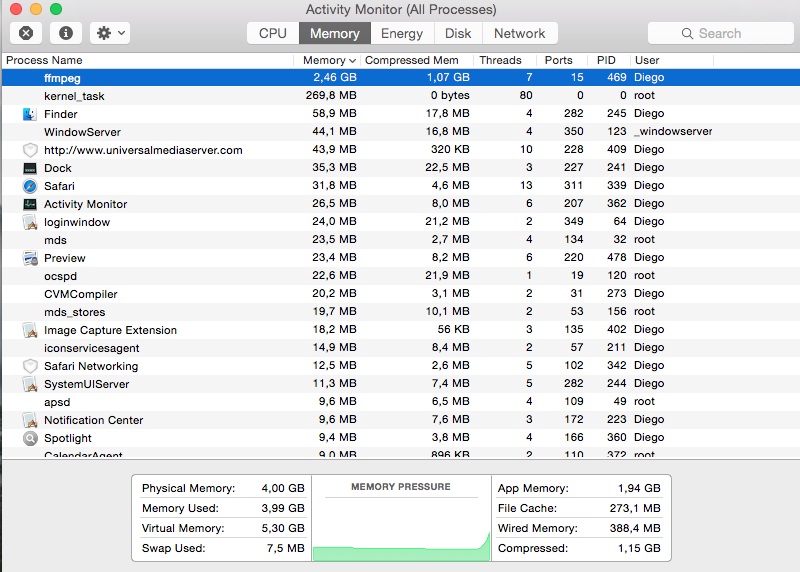Click the search magnifier icon
This screenshot has height=572, width=800.
pyautogui.click(x=687, y=33)
